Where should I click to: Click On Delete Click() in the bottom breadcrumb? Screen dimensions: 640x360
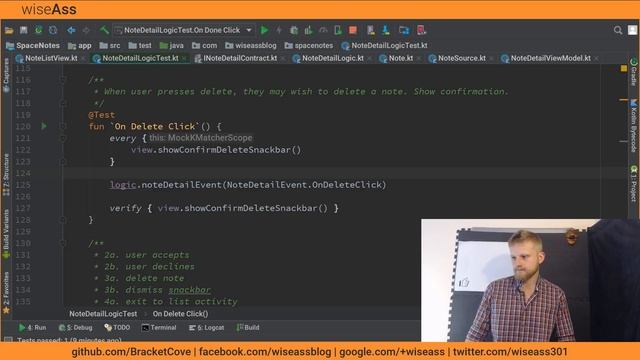pyautogui.click(x=180, y=314)
